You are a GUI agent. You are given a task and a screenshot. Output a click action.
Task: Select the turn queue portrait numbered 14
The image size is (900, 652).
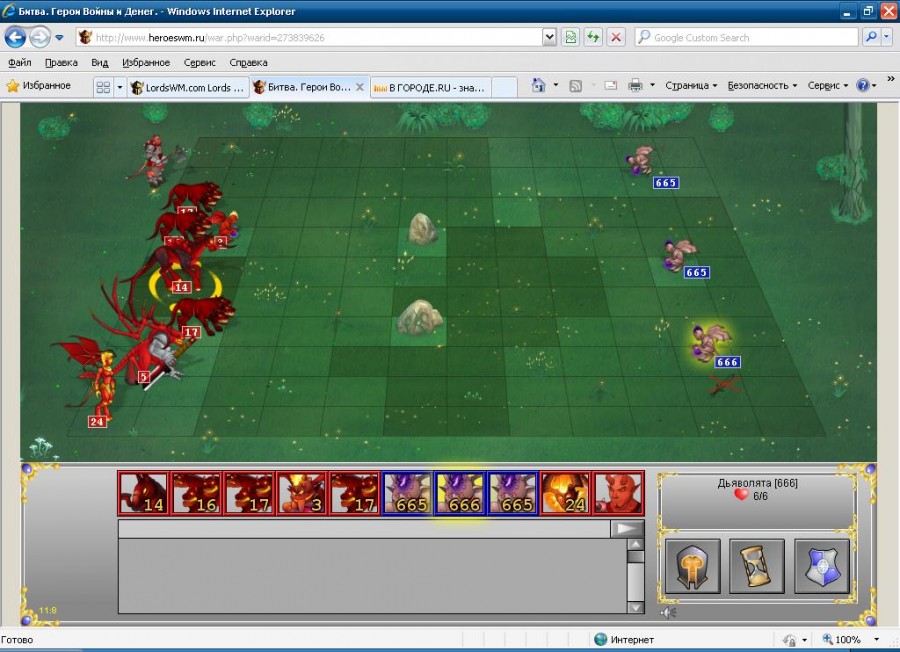[x=143, y=493]
